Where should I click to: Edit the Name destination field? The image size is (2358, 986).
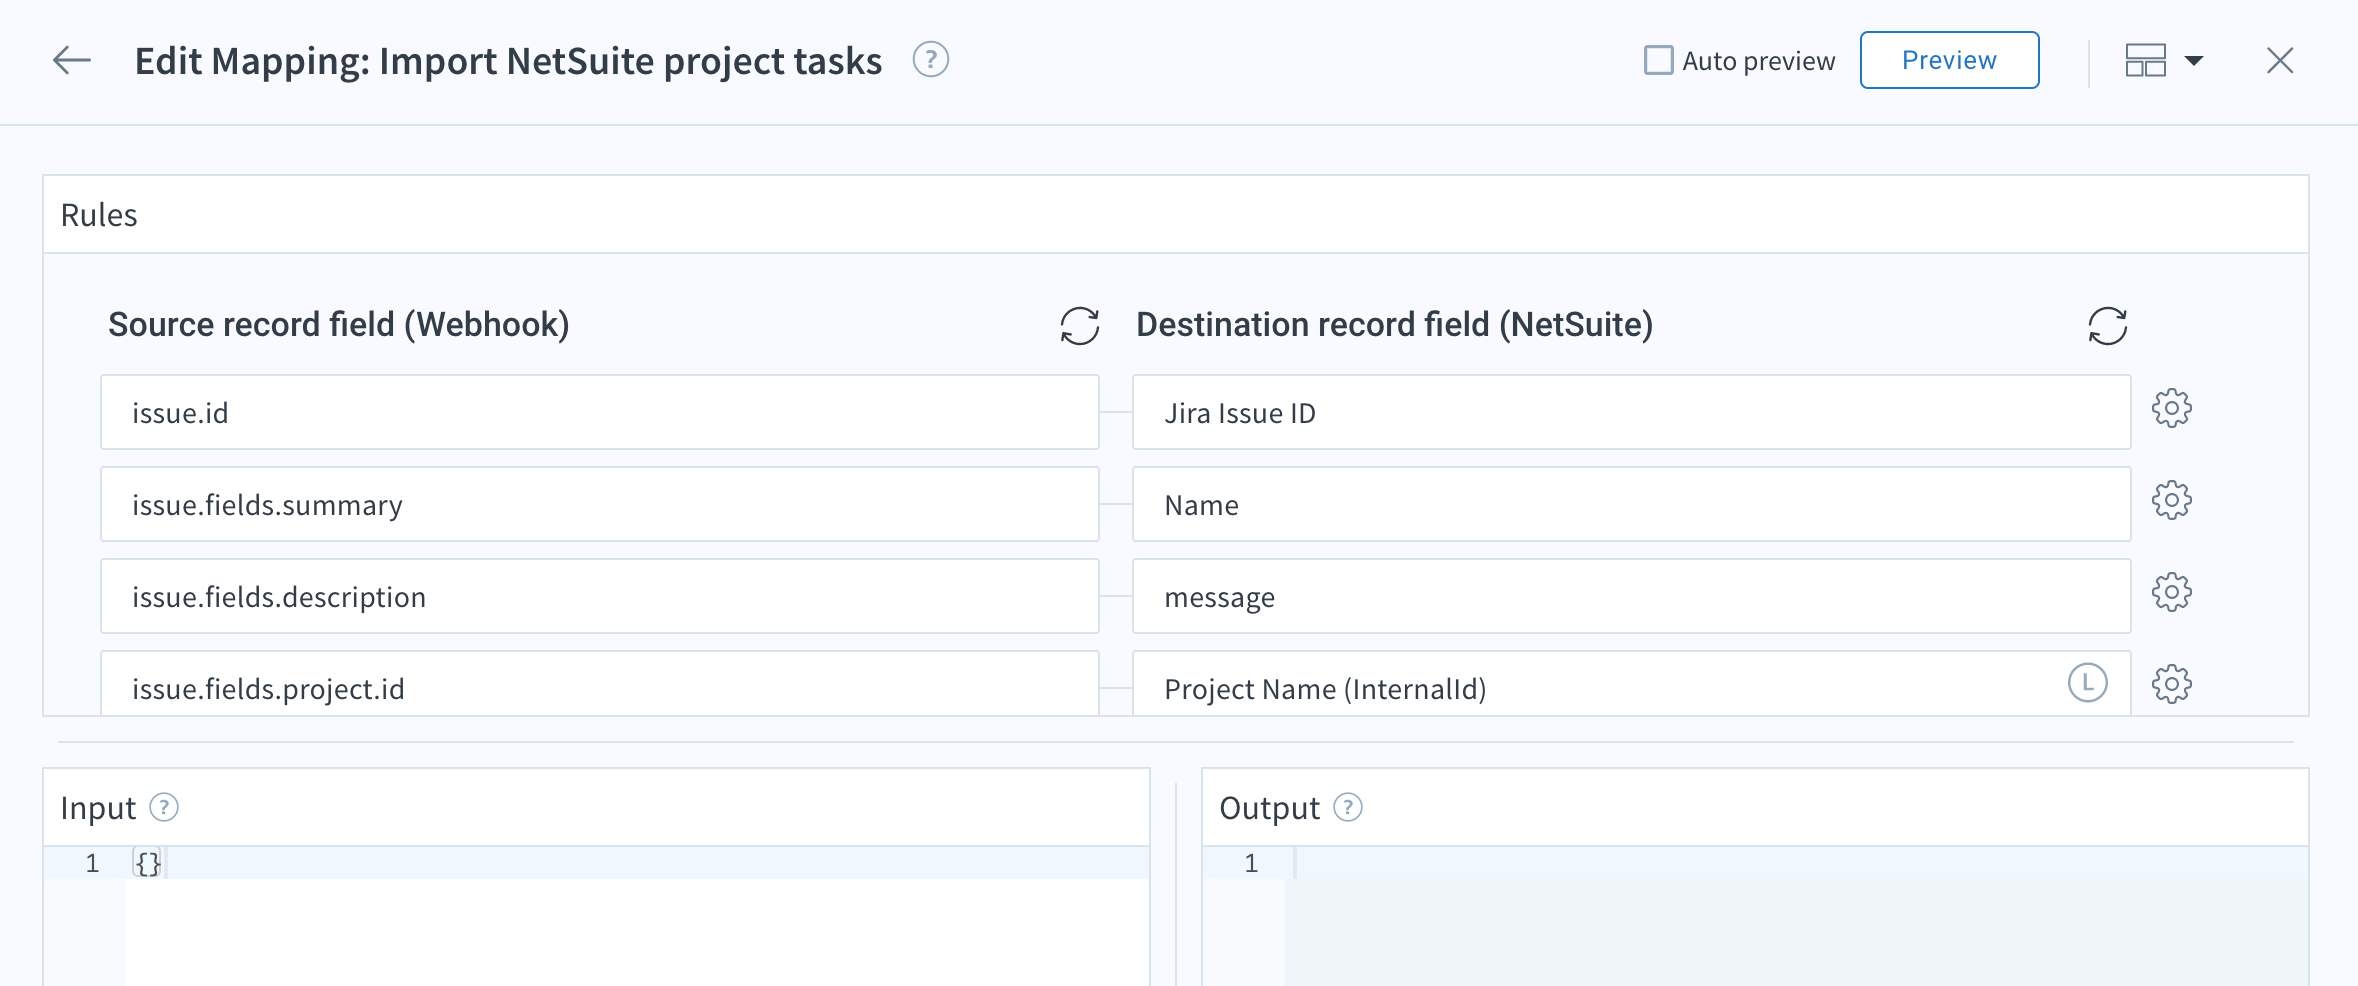pos(1632,504)
